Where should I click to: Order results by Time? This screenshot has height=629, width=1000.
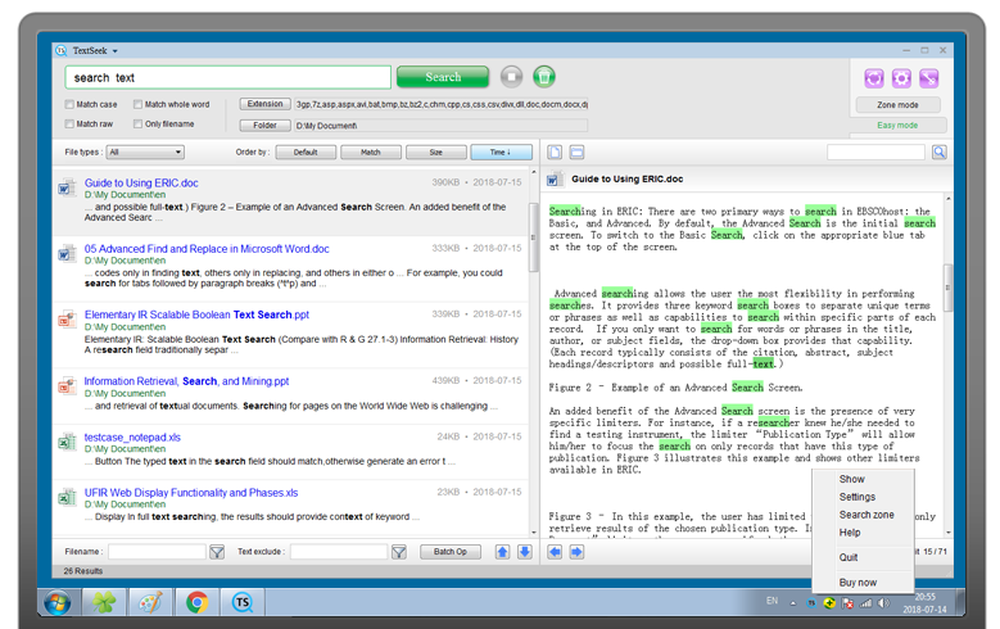[501, 152]
